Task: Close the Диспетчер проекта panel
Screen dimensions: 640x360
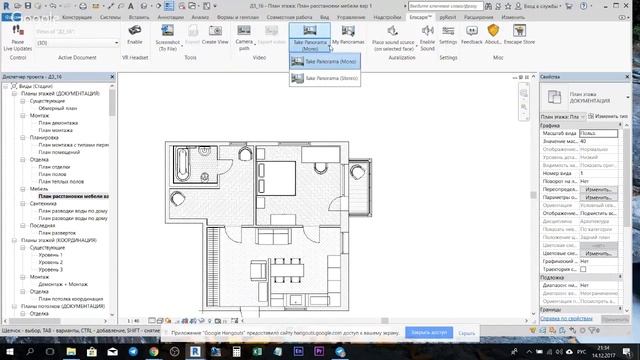Action: [112, 77]
